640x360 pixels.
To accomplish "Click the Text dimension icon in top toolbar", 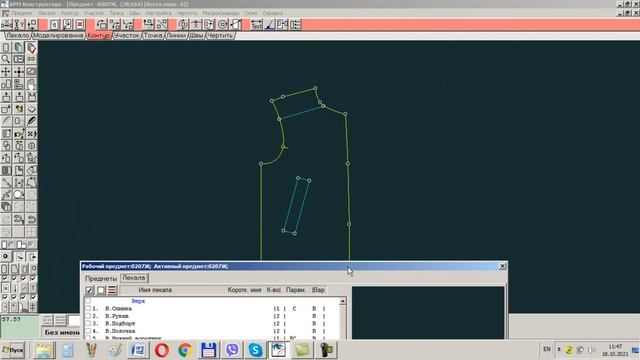I will (256, 24).
